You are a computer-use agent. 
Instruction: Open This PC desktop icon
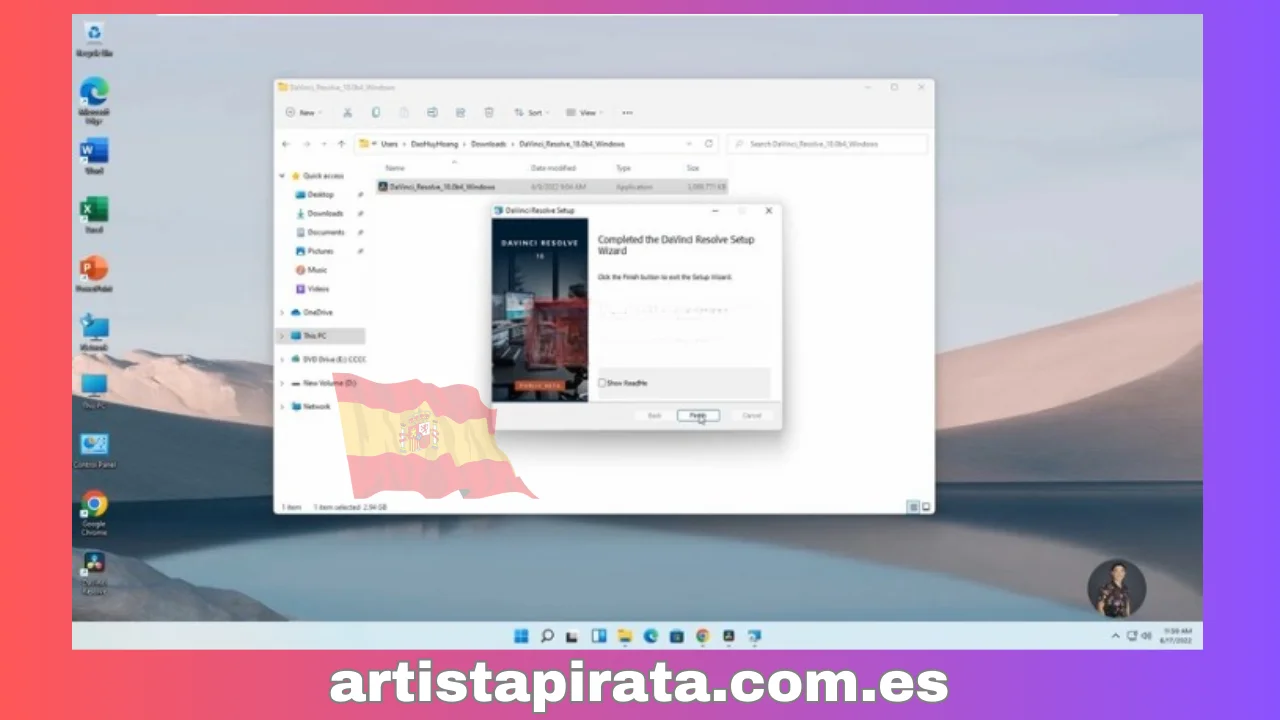click(x=94, y=391)
